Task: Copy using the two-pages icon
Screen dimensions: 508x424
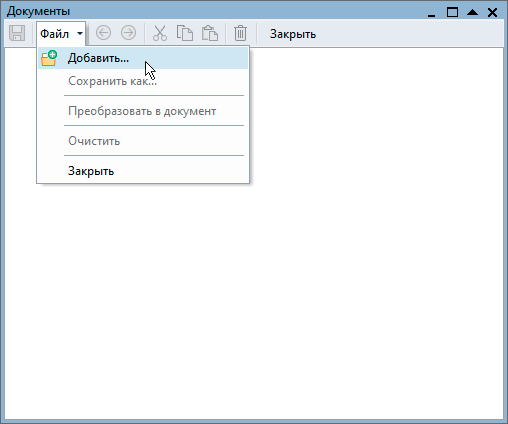Action: pos(185,33)
